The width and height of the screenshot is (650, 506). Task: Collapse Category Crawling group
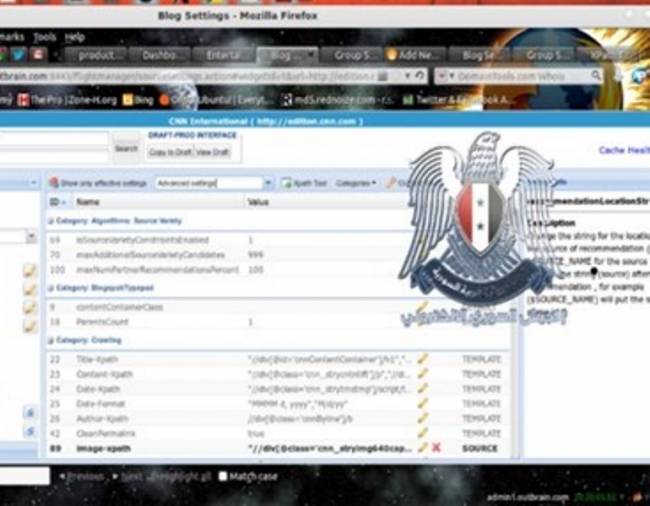[51, 340]
